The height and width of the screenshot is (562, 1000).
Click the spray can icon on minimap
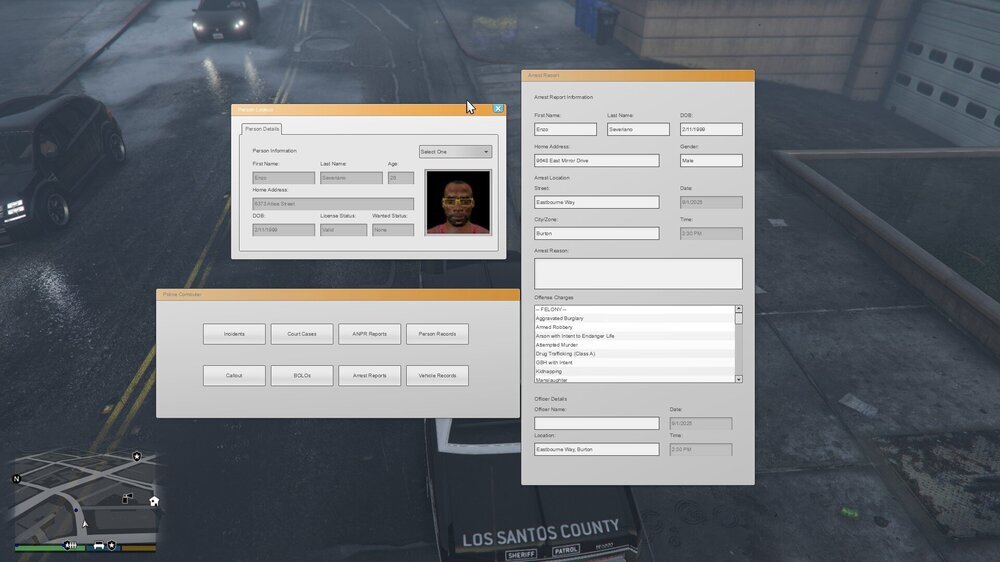pyautogui.click(x=127, y=497)
